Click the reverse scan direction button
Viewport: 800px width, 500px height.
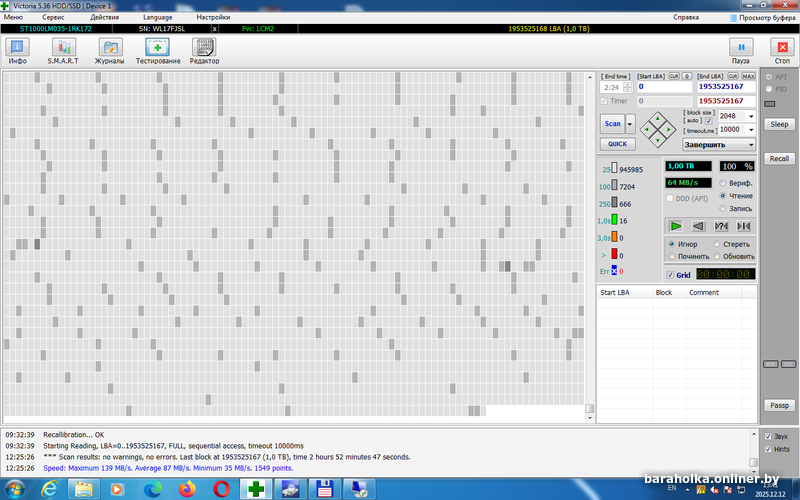pos(698,226)
